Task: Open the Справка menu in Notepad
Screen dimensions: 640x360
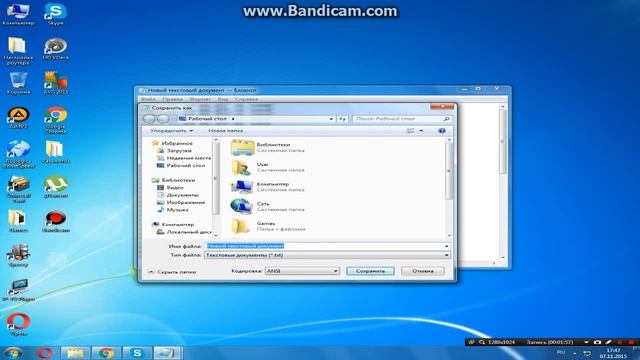Action: 247,99
